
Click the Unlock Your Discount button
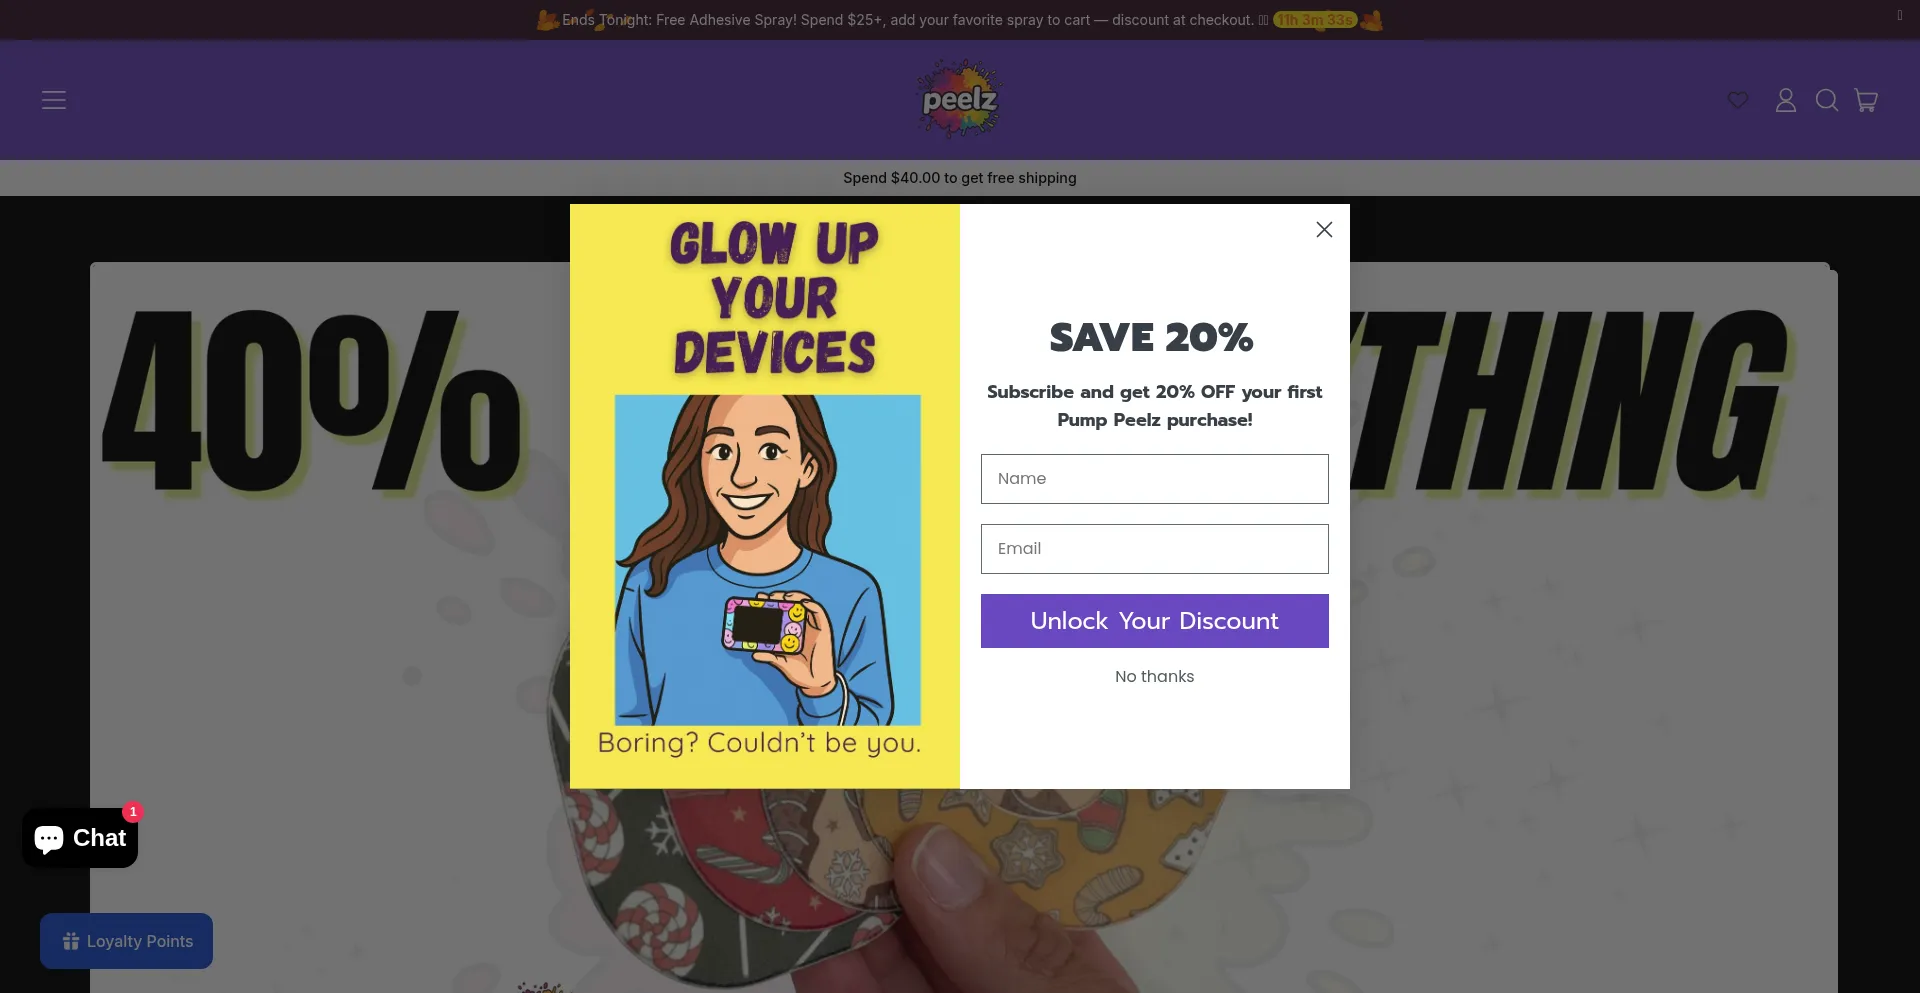click(x=1154, y=621)
